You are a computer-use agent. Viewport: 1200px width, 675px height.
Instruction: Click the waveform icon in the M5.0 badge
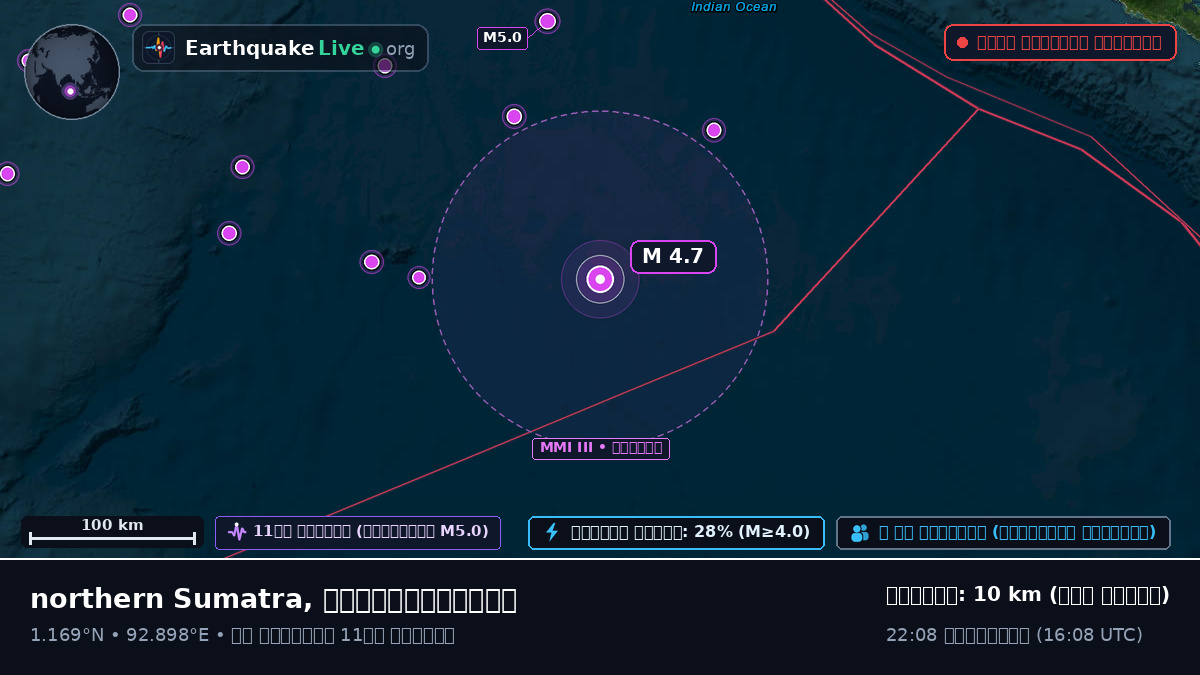point(237,532)
